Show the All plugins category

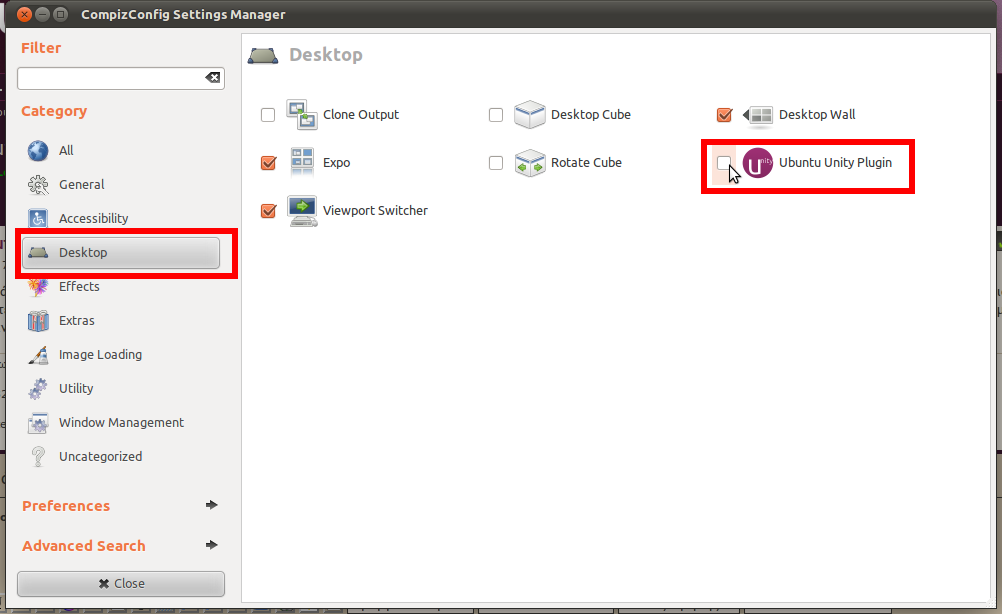pos(66,151)
